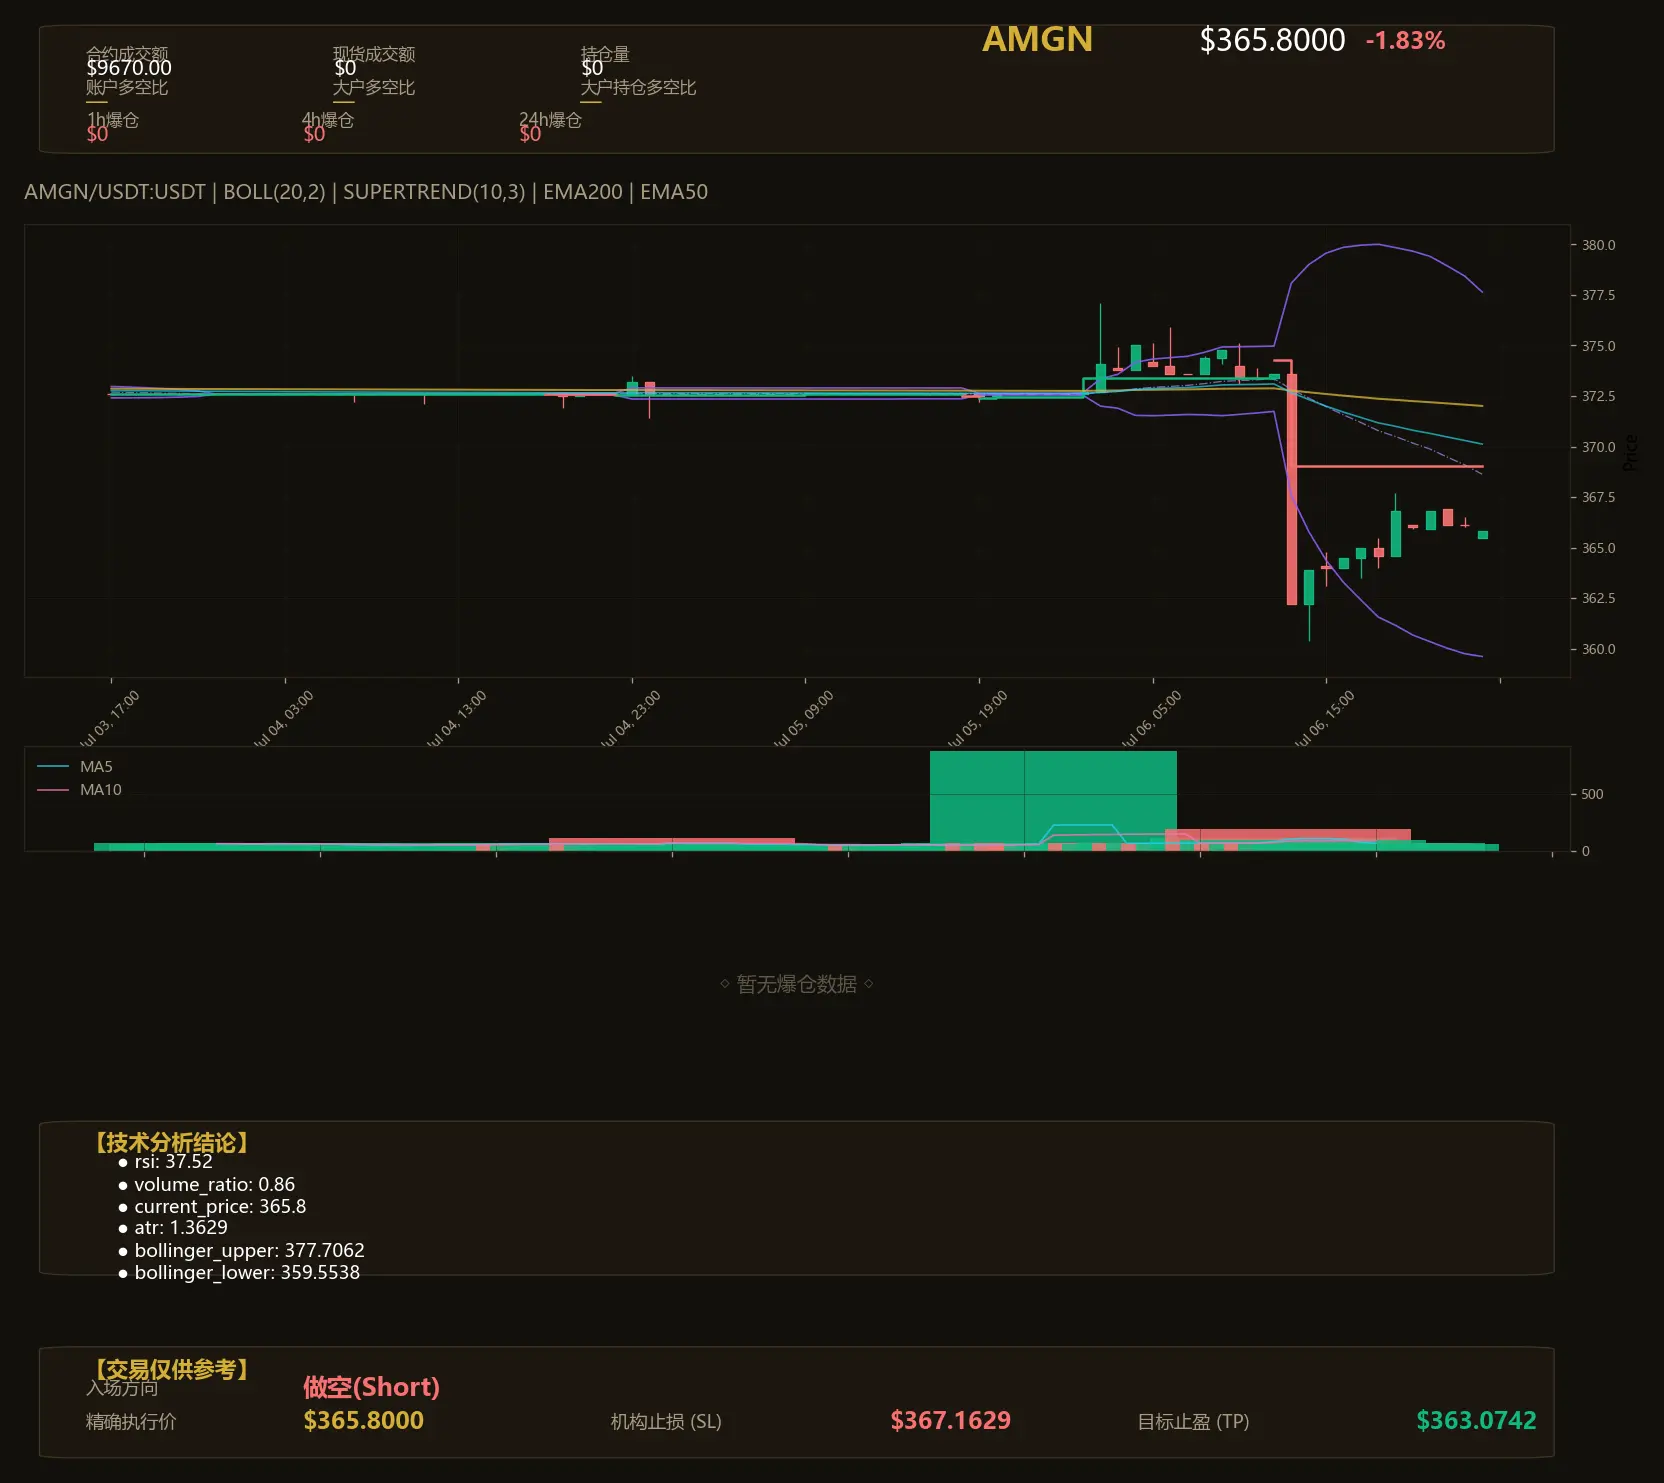This screenshot has height=1483, width=1664.
Task: Click the 377.5 price axis label
Action: [x=1598, y=295]
